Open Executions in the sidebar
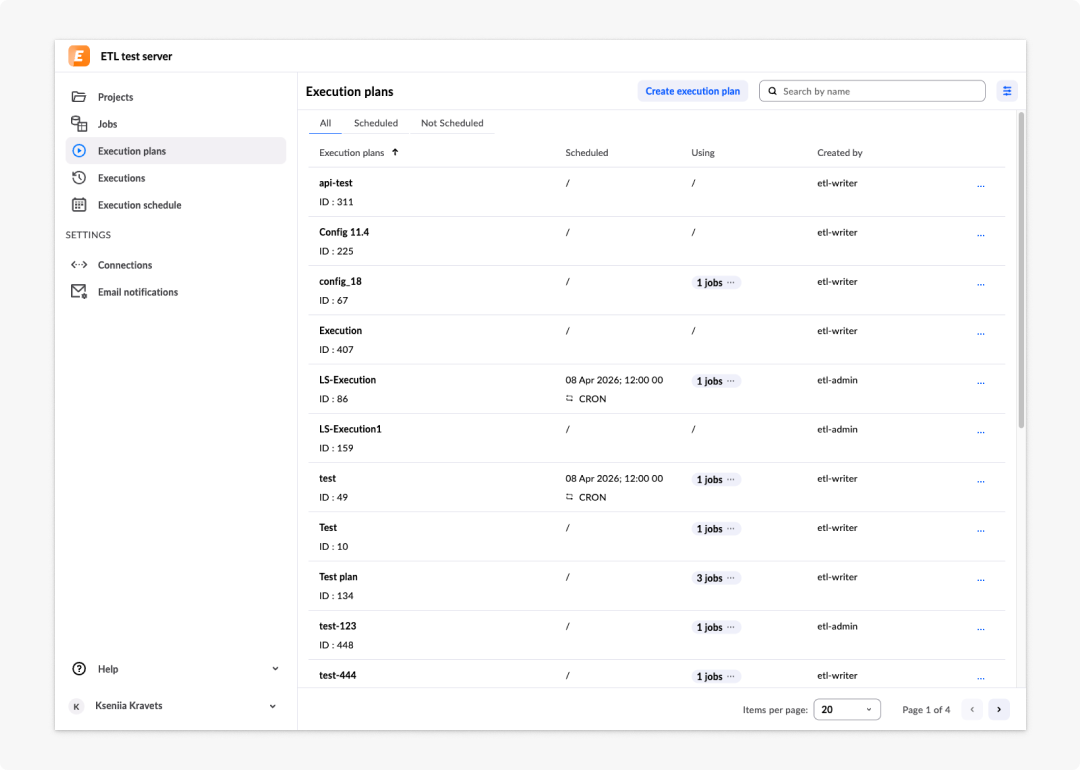The image size is (1080, 770). click(x=176, y=178)
